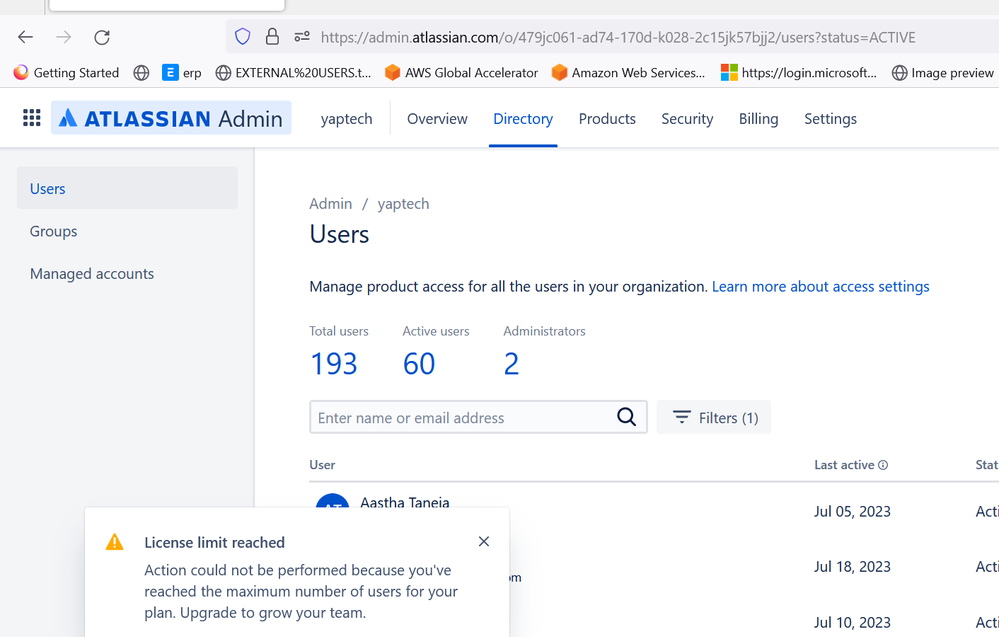Screen dimensions: 999x637
Task: Open user Aastha Taneja
Action: point(405,502)
